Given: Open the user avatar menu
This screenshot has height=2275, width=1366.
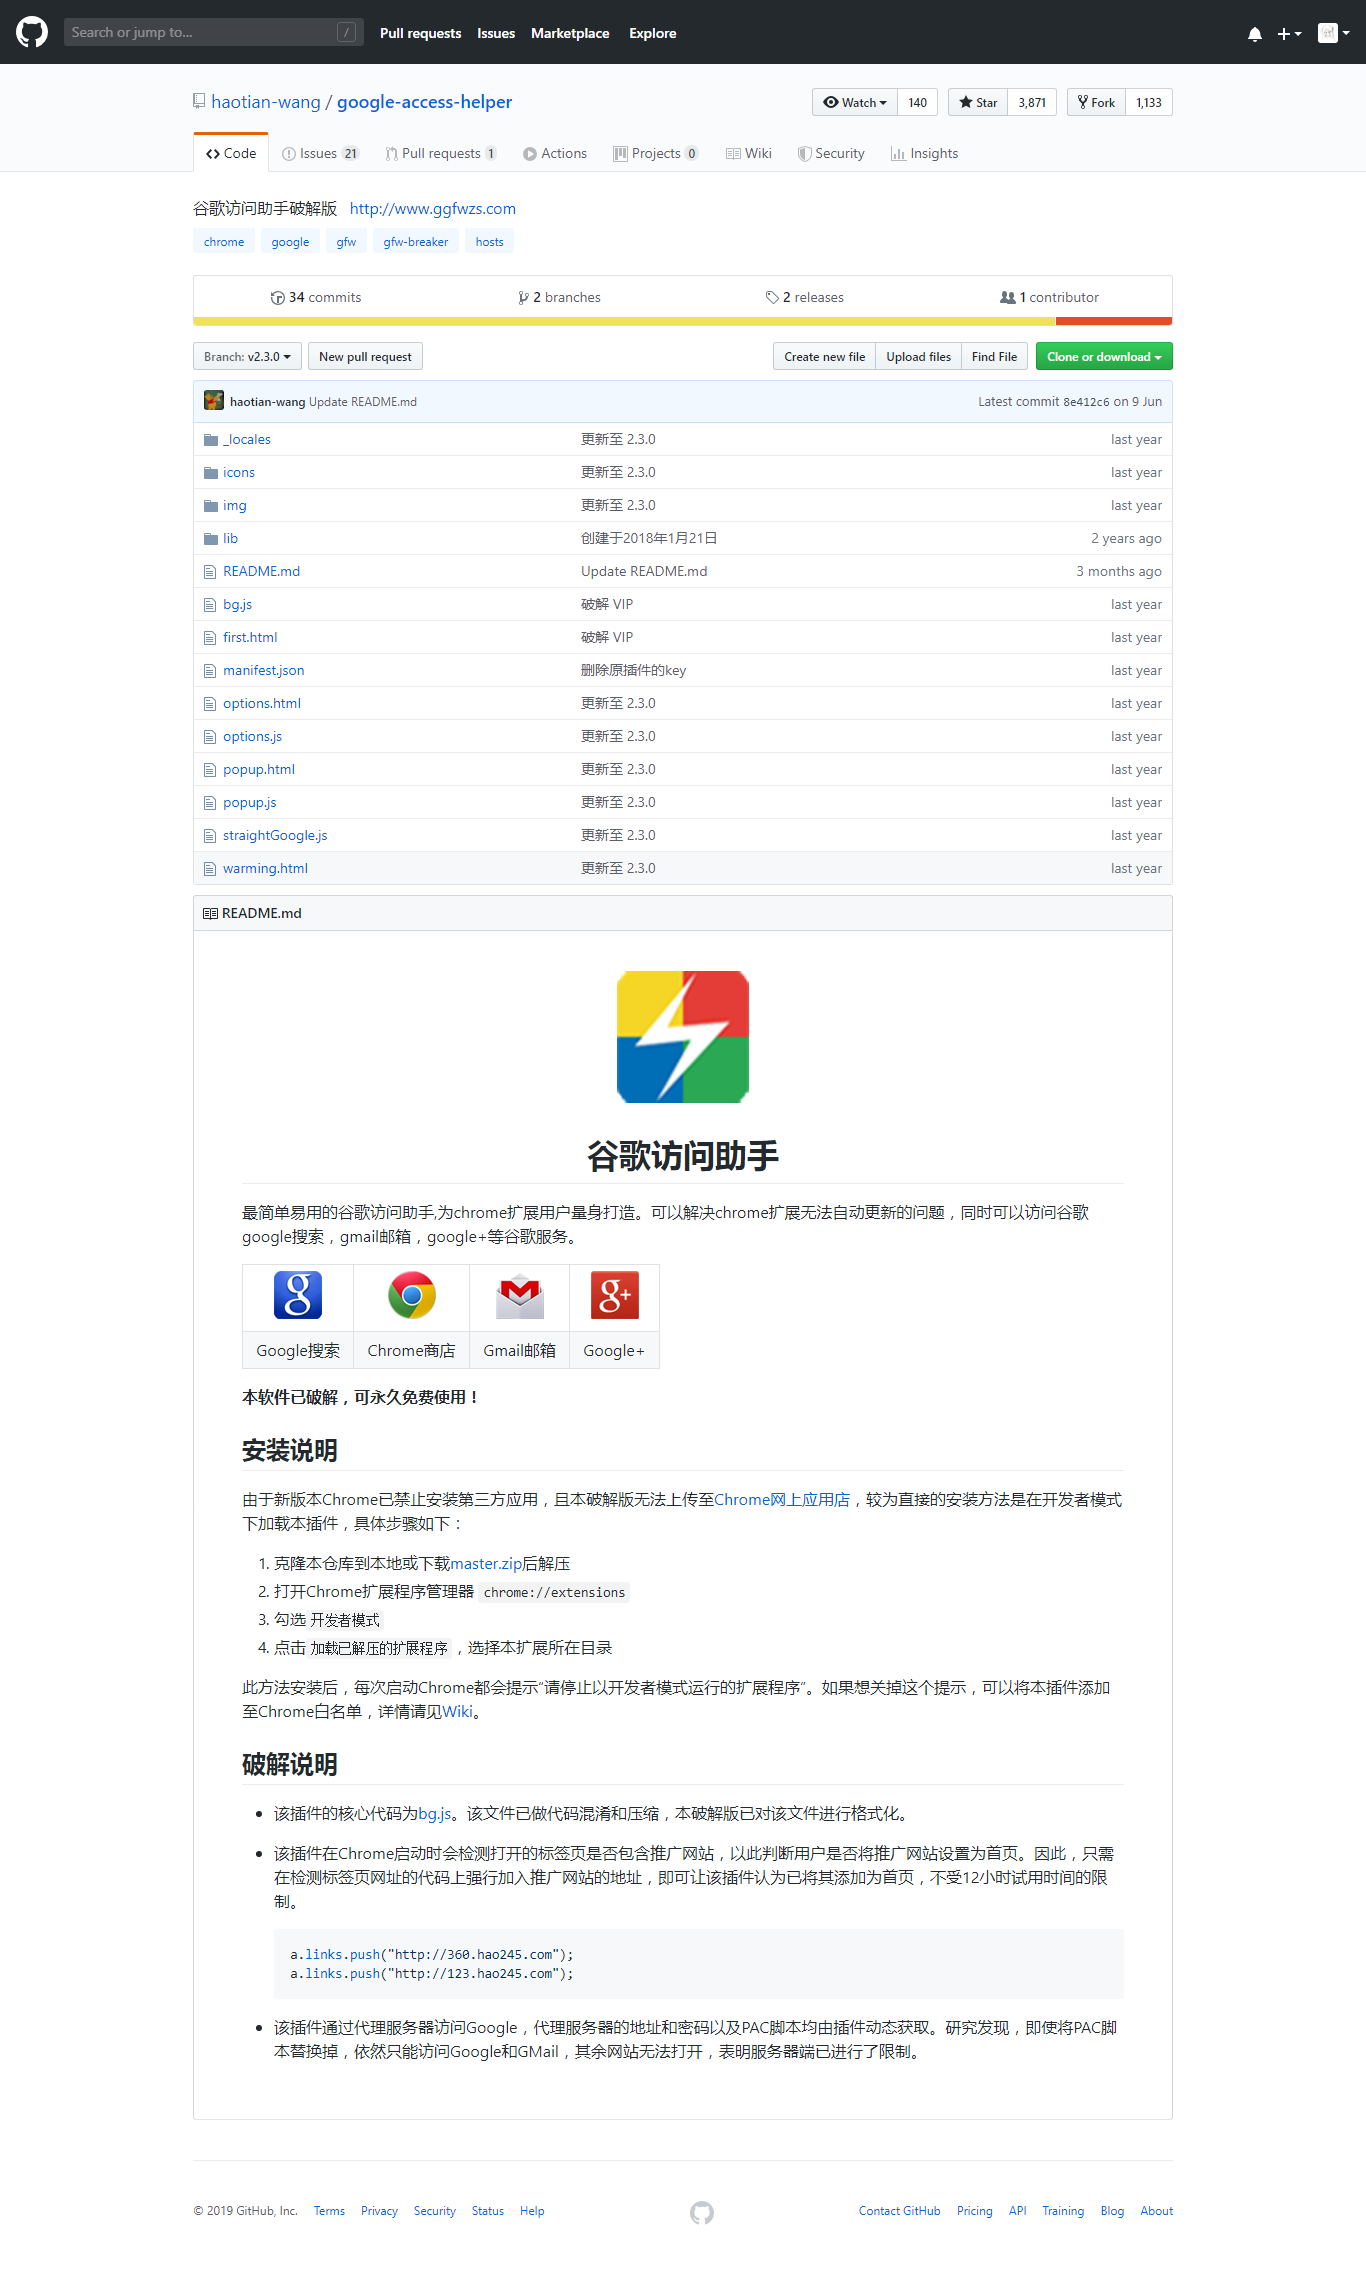Looking at the screenshot, I should (x=1334, y=33).
